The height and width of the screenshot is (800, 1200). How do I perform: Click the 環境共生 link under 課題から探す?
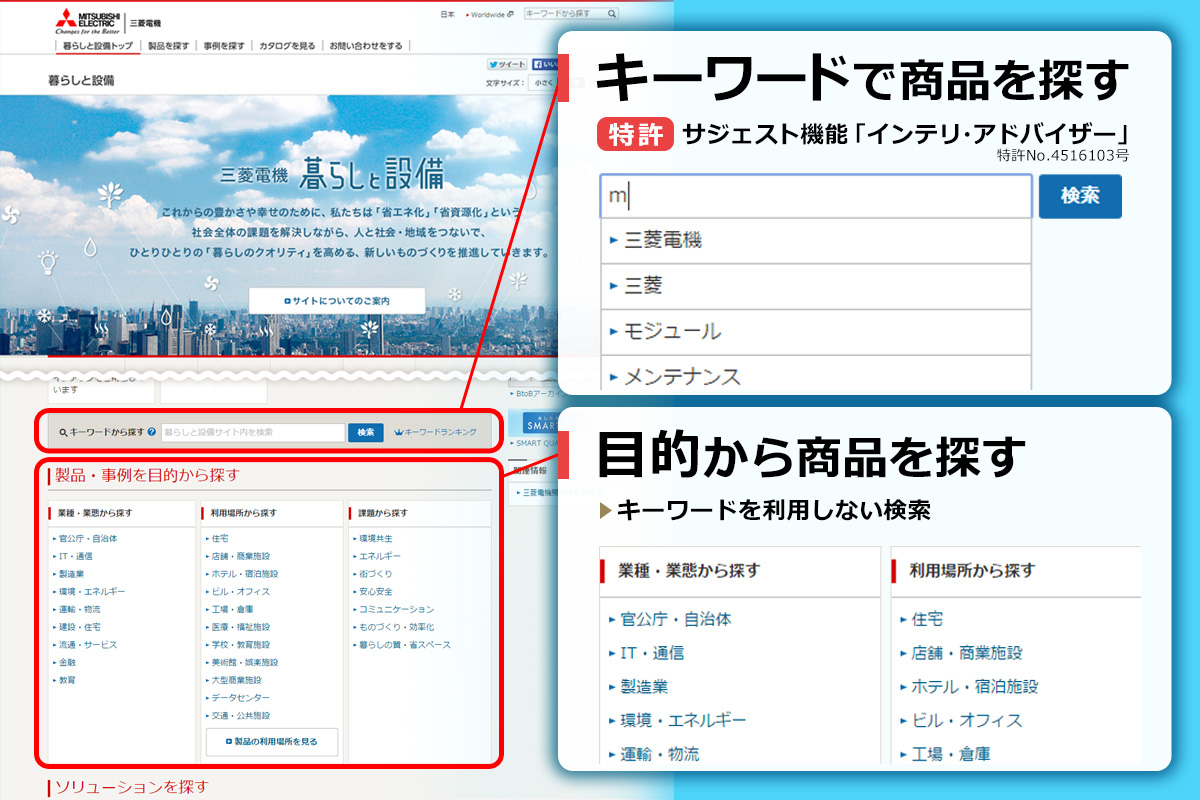(x=374, y=536)
